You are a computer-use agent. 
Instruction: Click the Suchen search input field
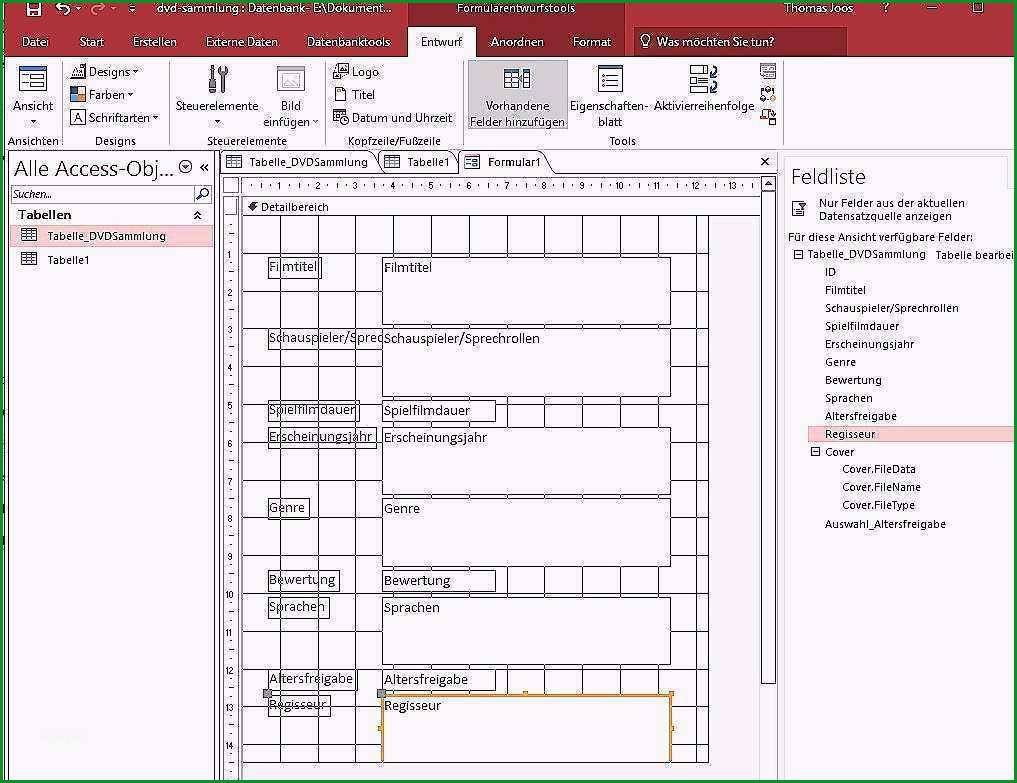[102, 194]
